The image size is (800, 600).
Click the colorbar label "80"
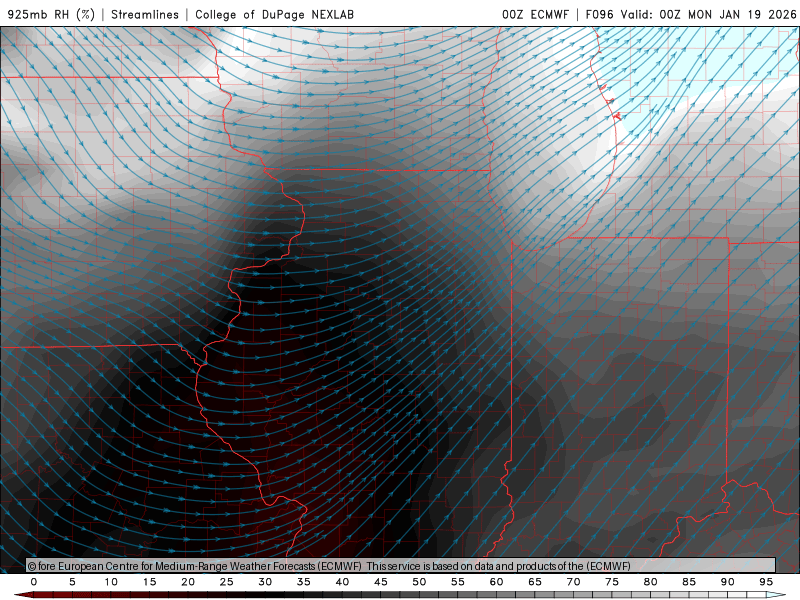(x=651, y=582)
